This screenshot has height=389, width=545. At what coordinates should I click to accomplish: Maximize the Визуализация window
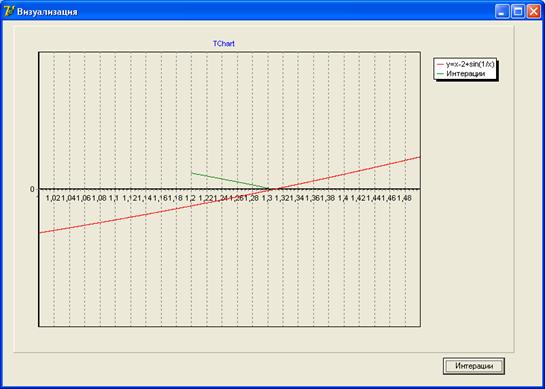tap(518, 12)
